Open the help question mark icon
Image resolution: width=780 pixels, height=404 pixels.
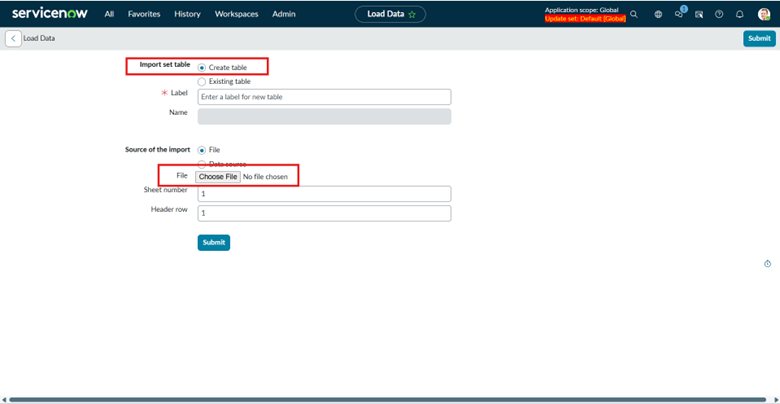click(719, 14)
